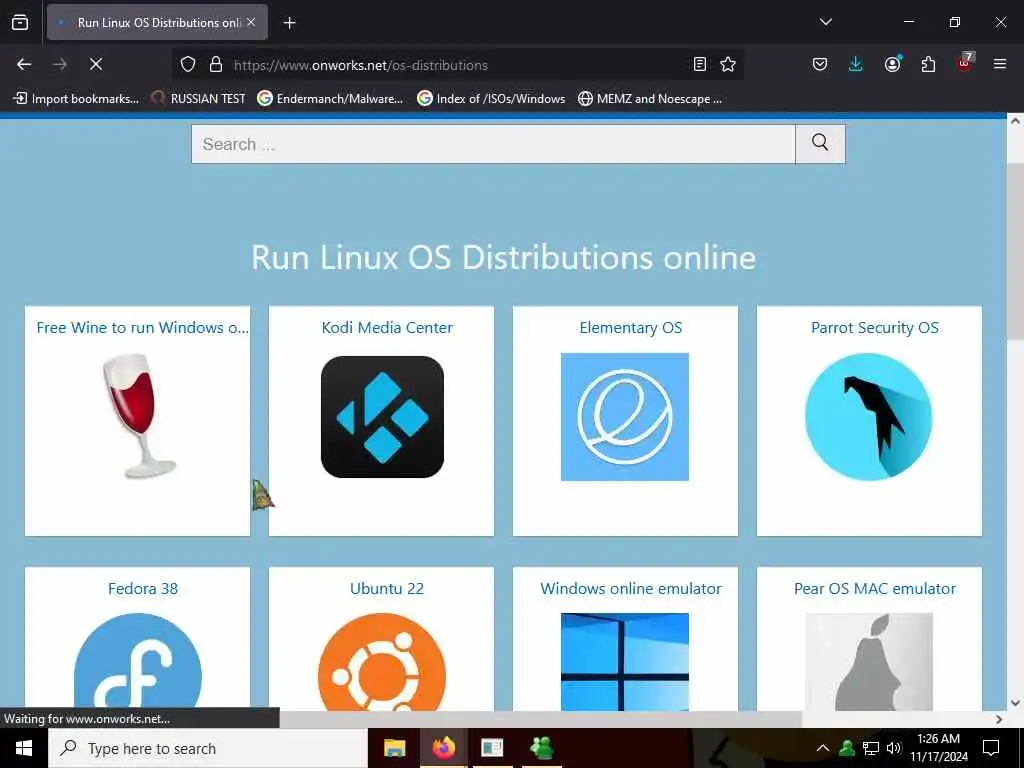Click the scrollbar up arrow
This screenshot has height=768, width=1024.
pyautogui.click(x=1015, y=121)
